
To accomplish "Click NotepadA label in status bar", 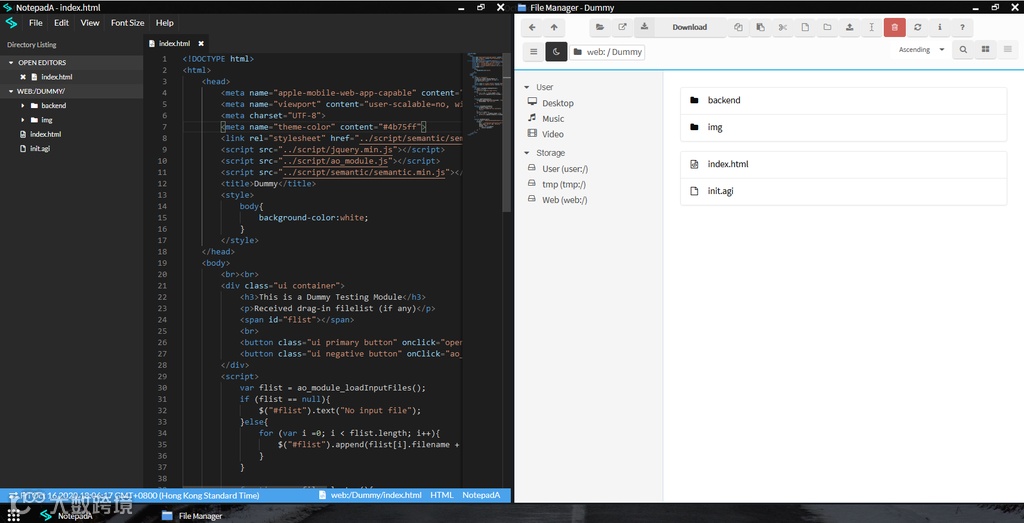I will tap(481, 496).
